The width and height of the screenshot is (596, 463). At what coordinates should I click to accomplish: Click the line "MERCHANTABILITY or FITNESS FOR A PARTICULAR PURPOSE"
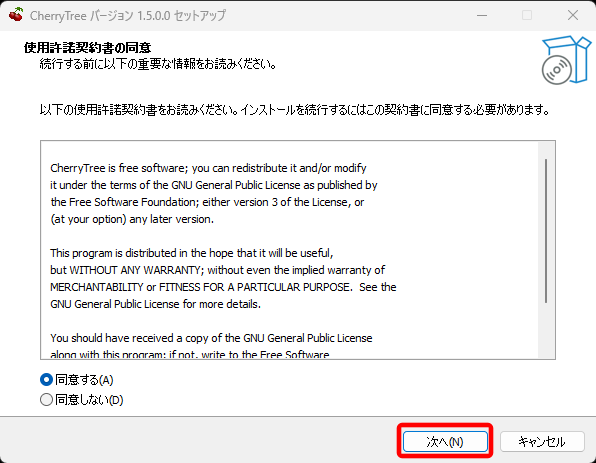coord(200,287)
